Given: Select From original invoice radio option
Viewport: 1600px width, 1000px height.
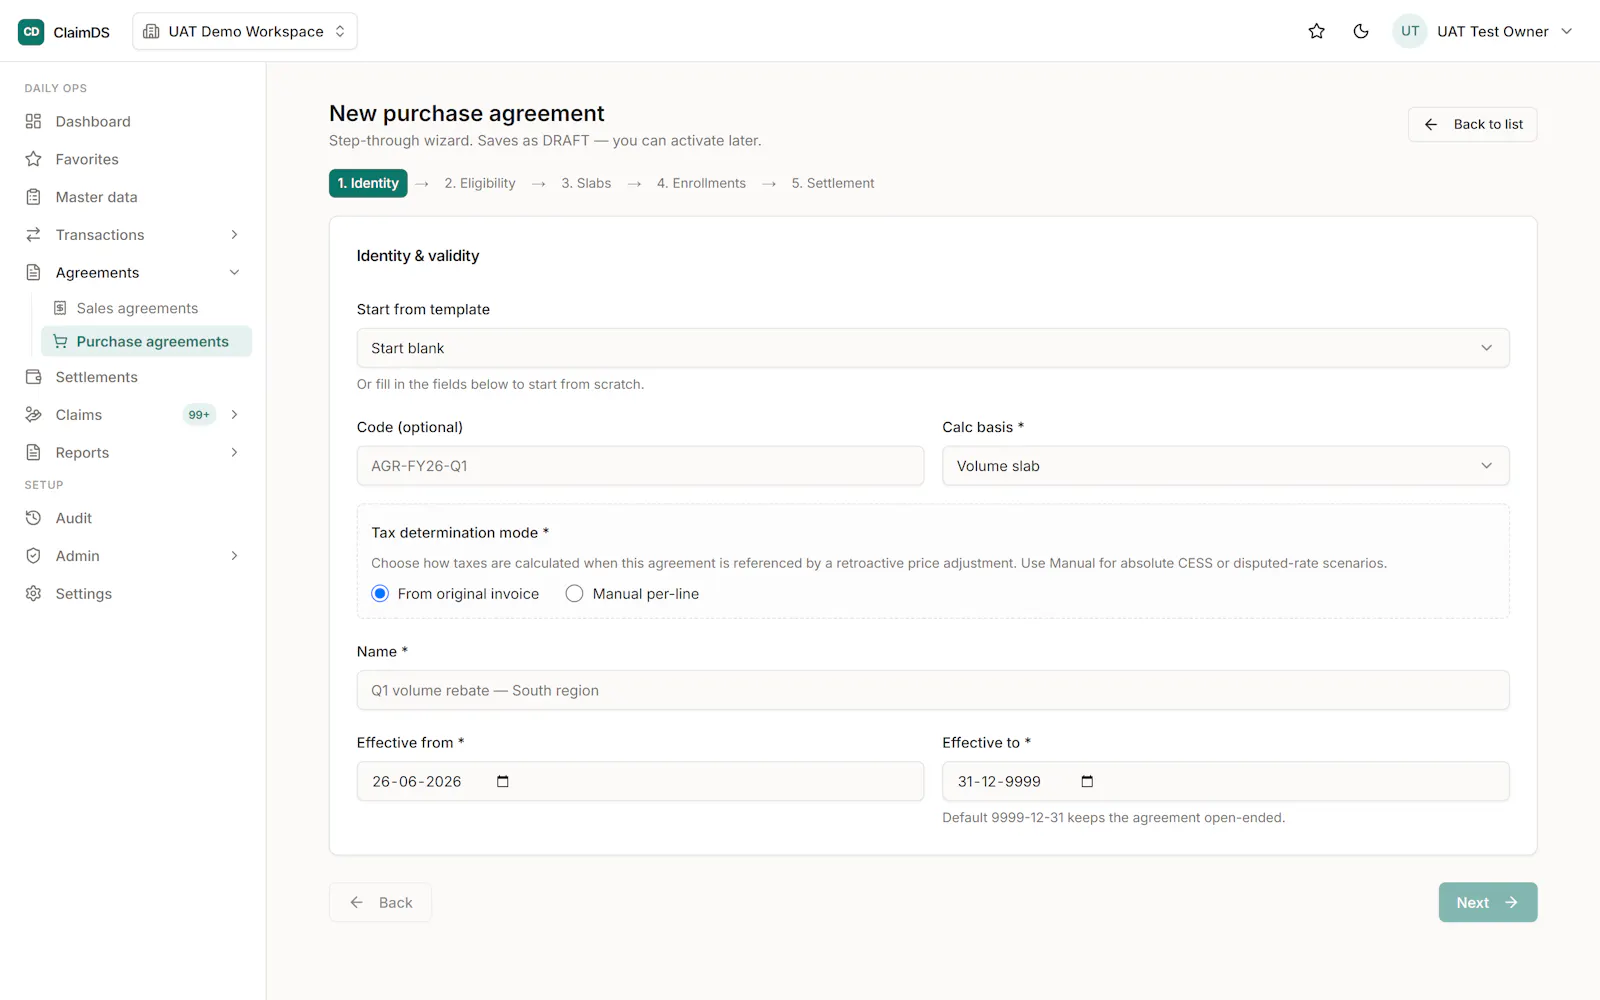Looking at the screenshot, I should pyautogui.click(x=380, y=594).
